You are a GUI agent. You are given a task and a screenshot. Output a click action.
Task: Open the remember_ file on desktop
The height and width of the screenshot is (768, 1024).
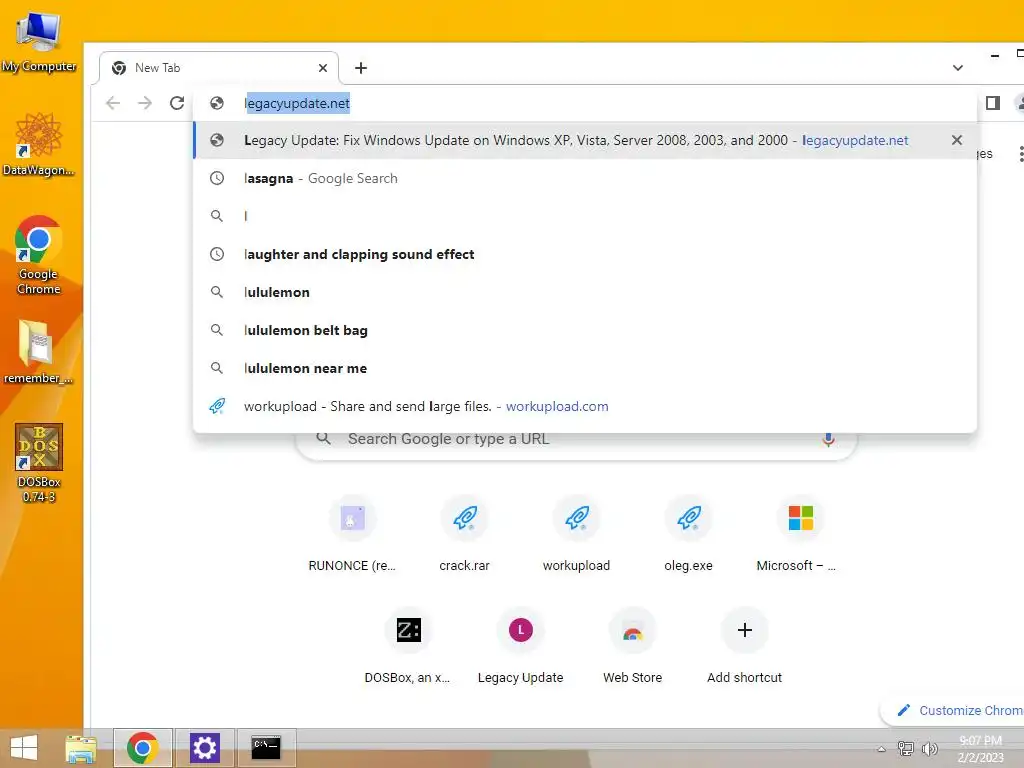tap(37, 352)
